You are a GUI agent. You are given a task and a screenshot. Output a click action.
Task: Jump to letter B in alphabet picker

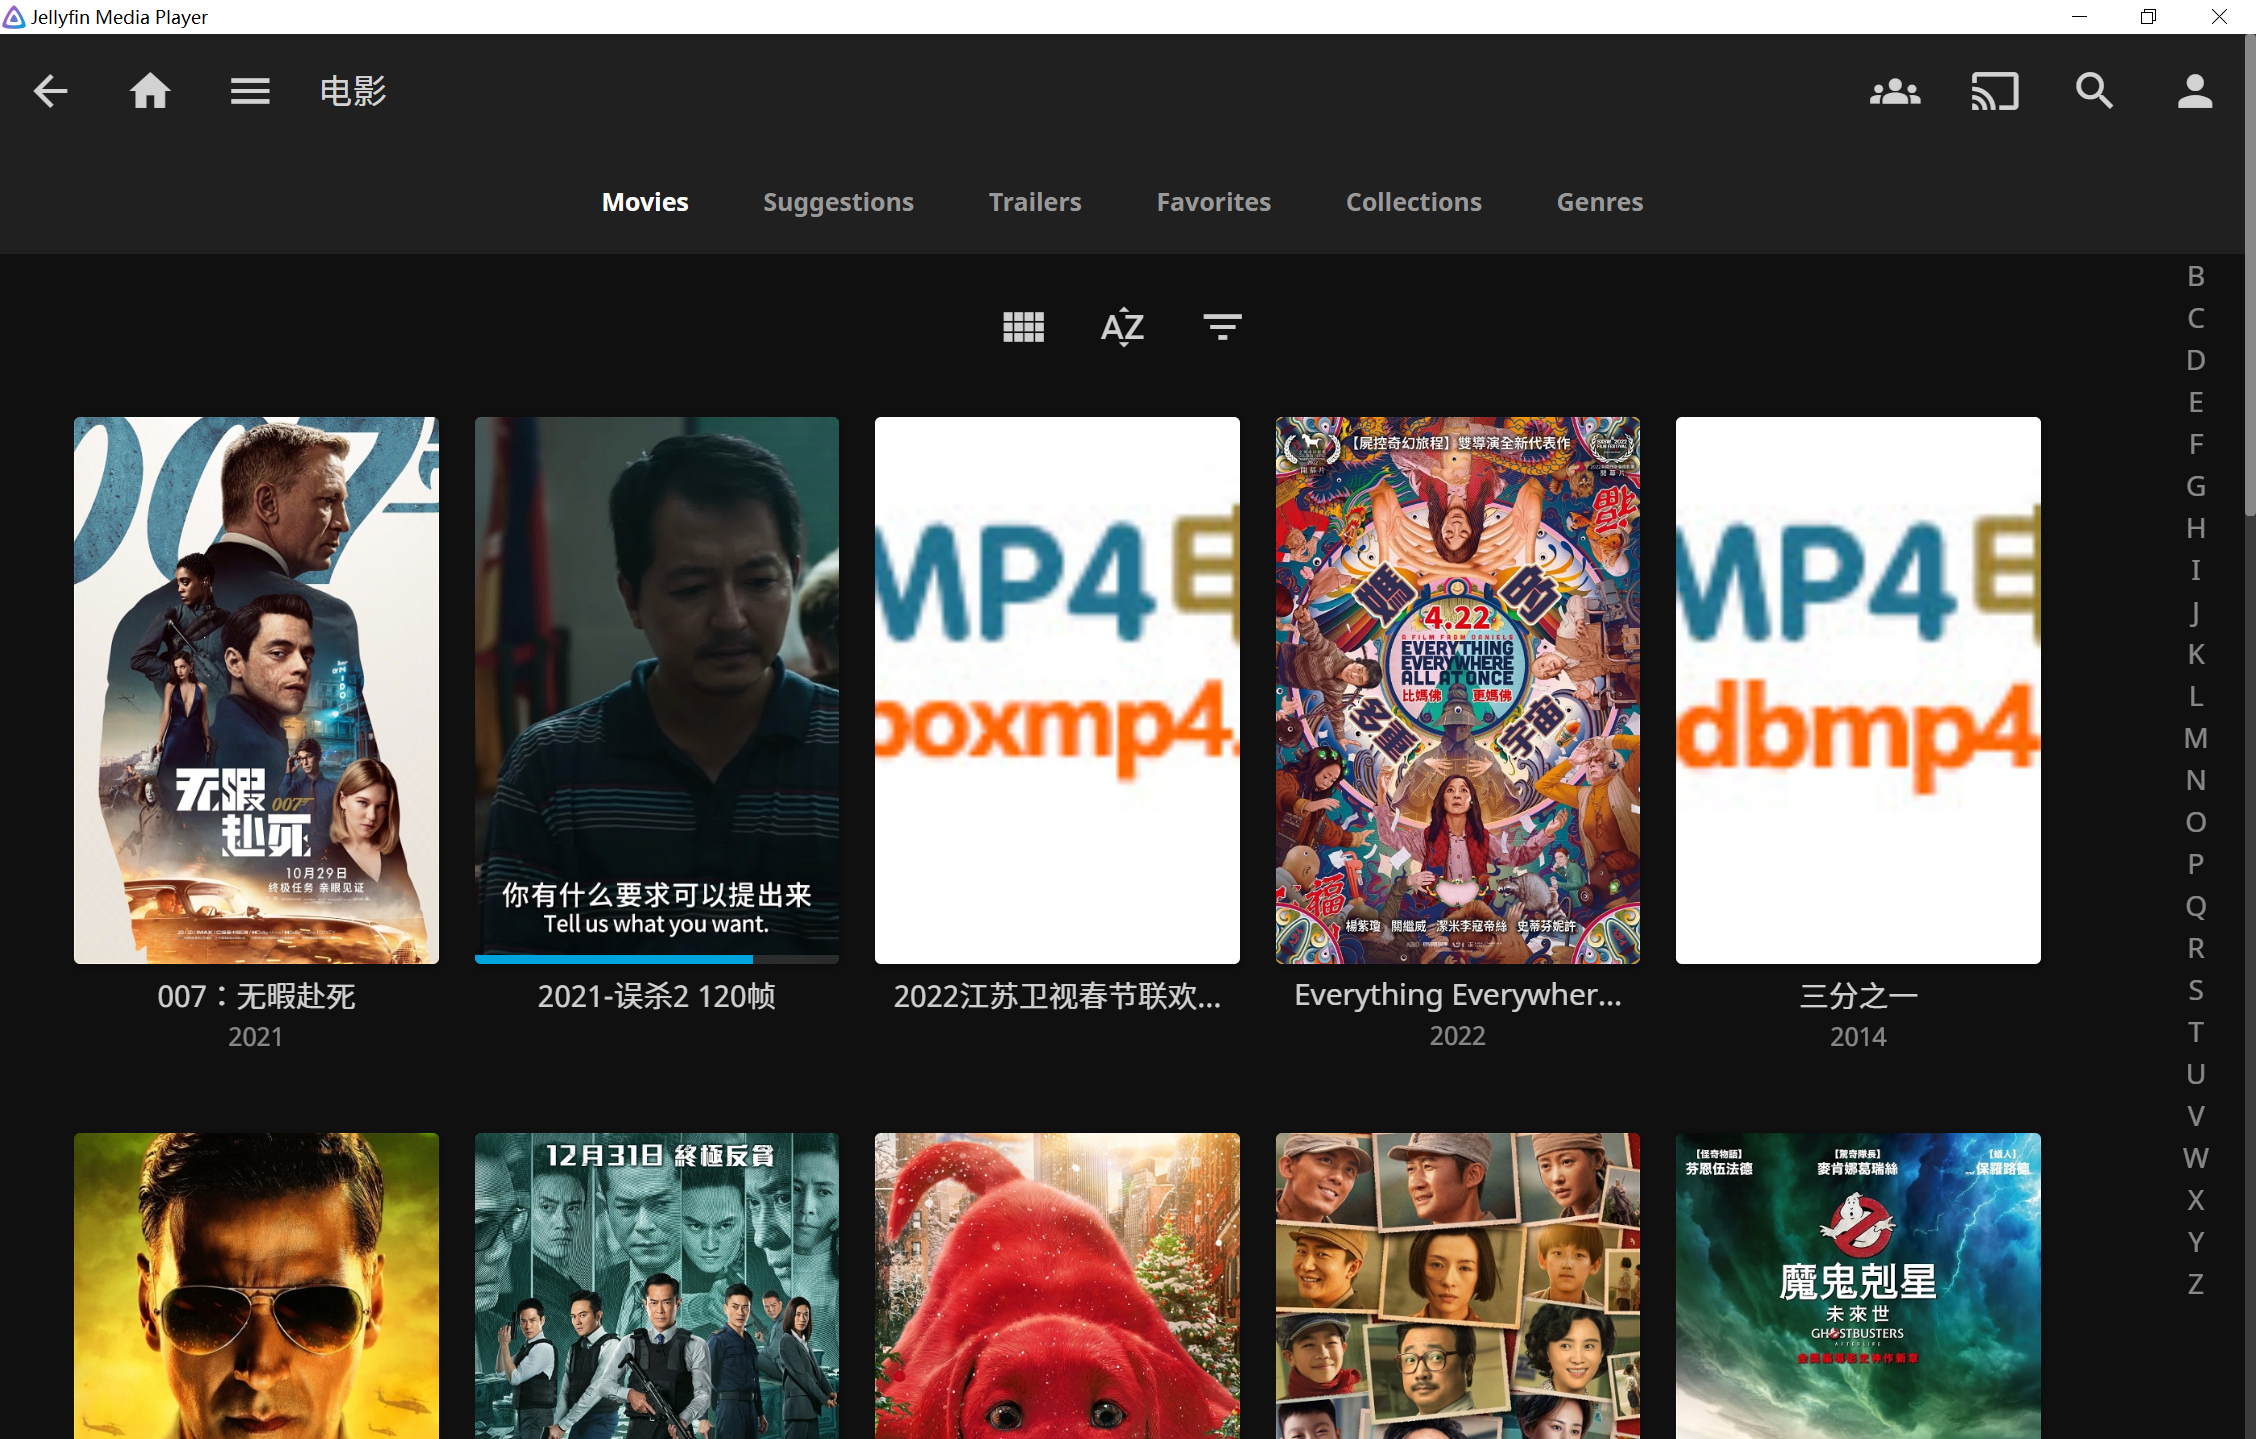pos(2195,276)
